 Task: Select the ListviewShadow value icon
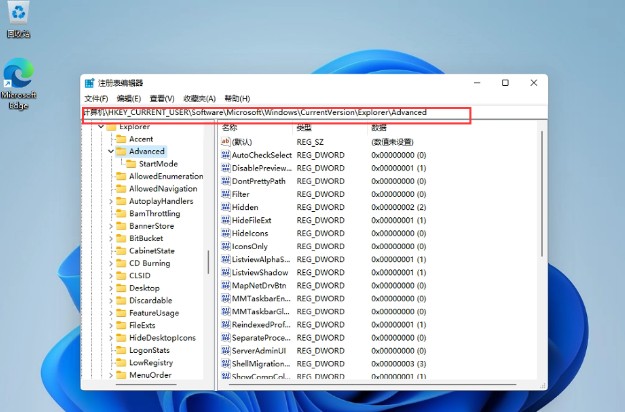coord(226,272)
